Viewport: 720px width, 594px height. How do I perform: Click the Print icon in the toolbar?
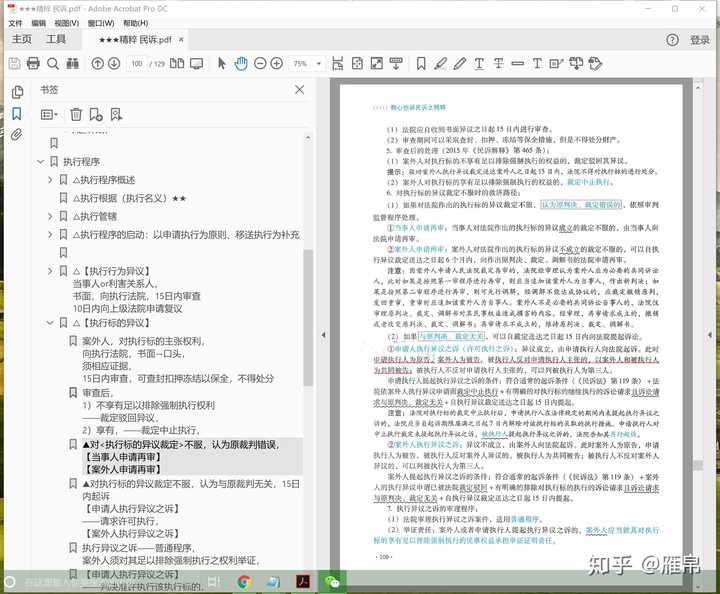point(35,64)
